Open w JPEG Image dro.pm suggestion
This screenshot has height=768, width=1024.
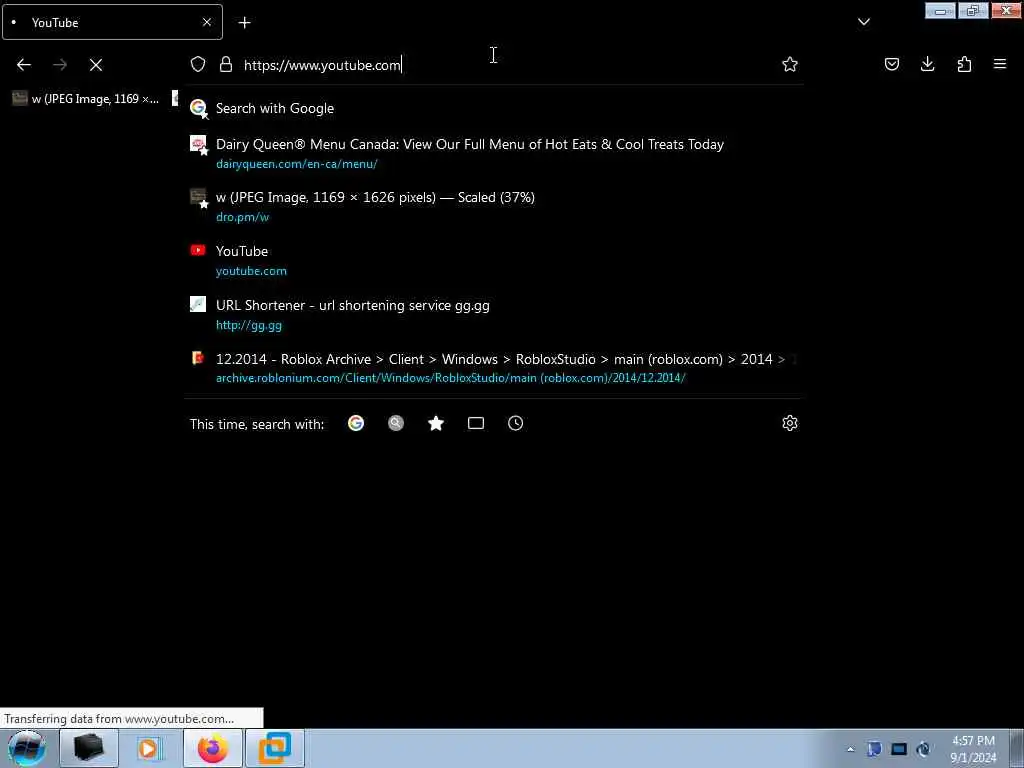[493, 206]
